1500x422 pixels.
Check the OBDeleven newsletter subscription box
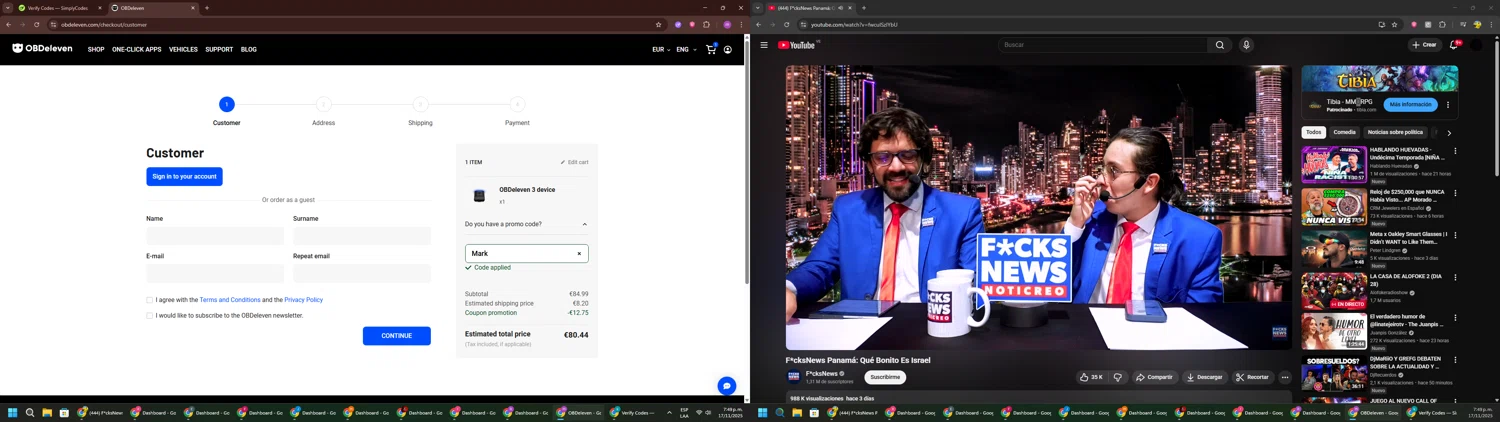[150, 316]
